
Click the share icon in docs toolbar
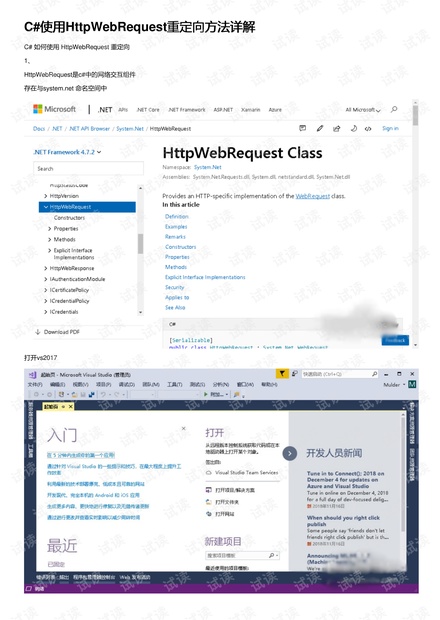pos(336,128)
